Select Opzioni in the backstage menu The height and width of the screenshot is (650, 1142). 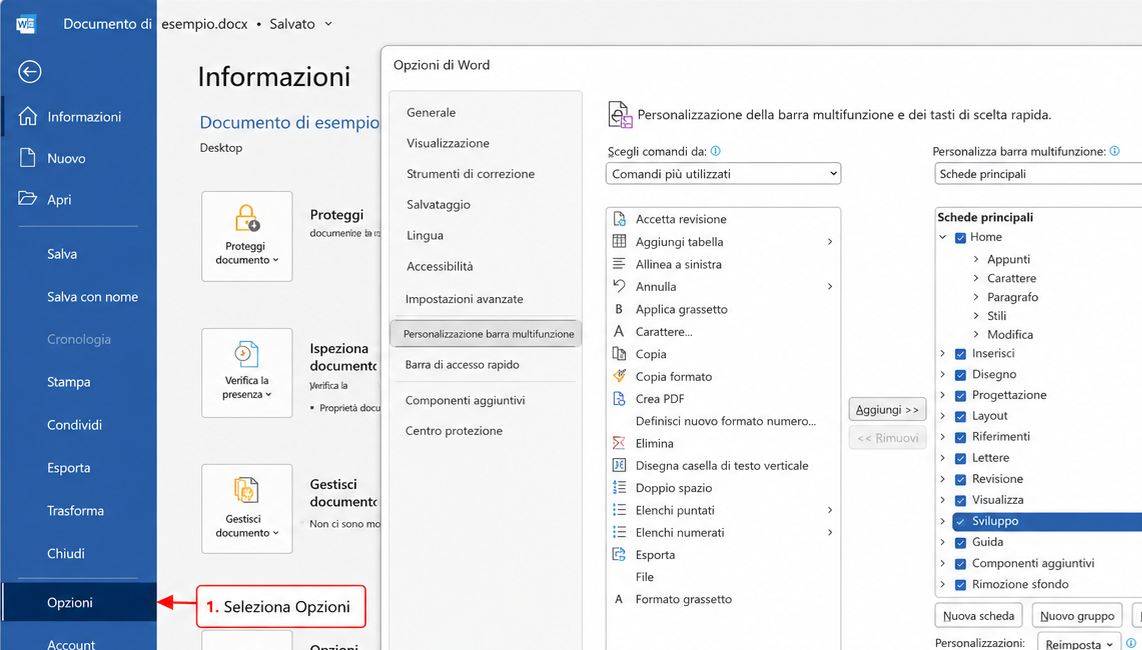tap(79, 602)
